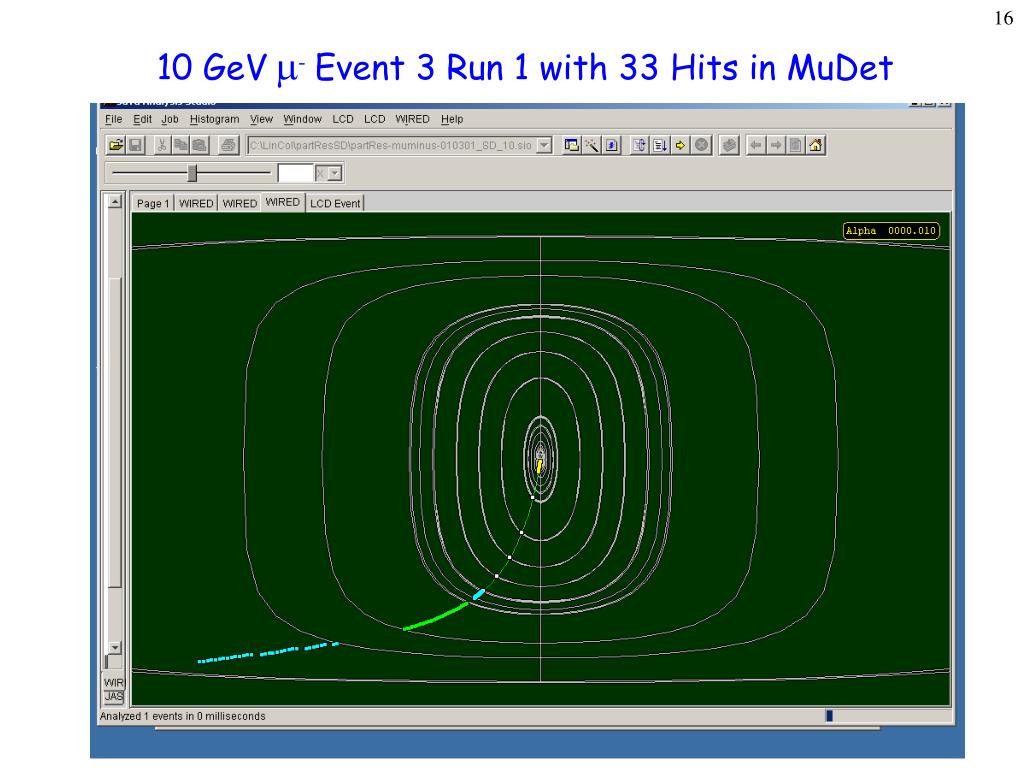Open the Edit menu

pyautogui.click(x=142, y=119)
